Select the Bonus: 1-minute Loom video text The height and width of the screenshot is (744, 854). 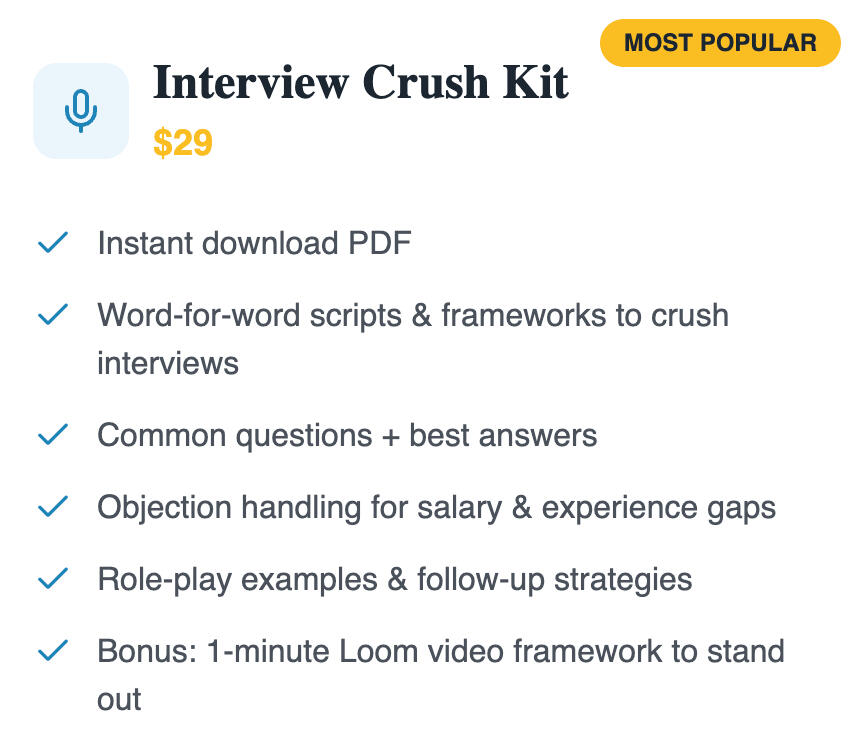(x=440, y=651)
